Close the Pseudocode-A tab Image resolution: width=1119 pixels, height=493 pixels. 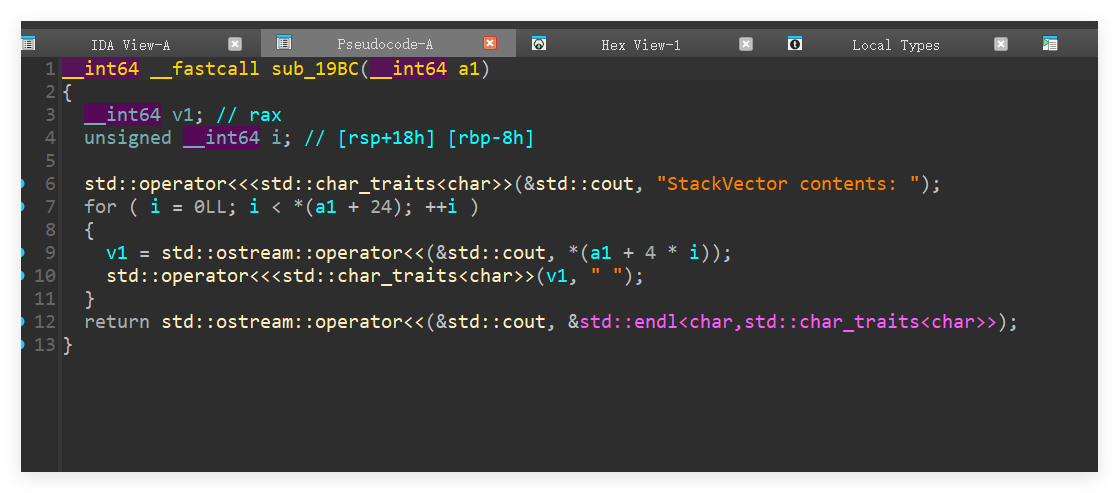click(490, 44)
